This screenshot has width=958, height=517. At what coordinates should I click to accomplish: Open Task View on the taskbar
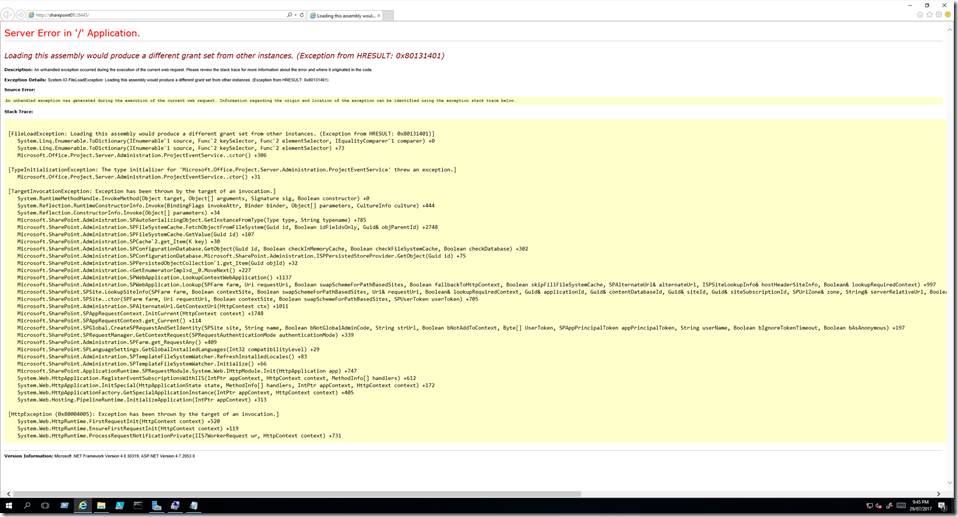[x=45, y=506]
